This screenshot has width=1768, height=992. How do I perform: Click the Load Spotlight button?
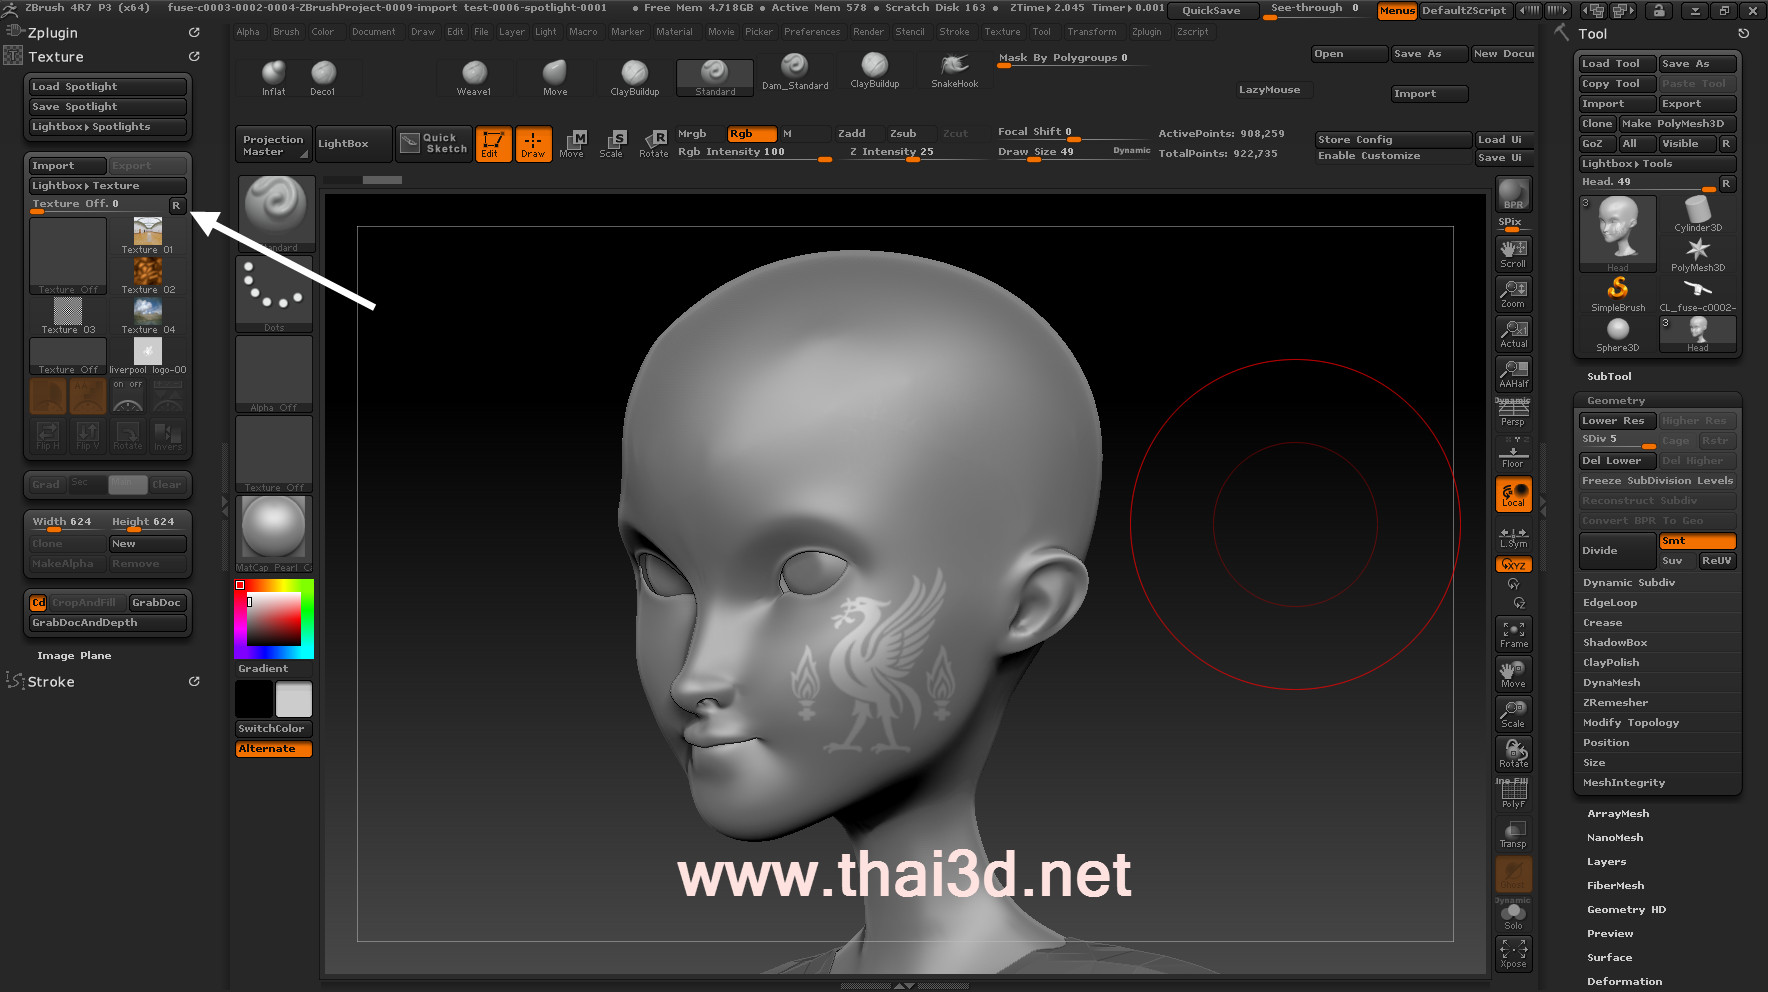[x=107, y=87]
